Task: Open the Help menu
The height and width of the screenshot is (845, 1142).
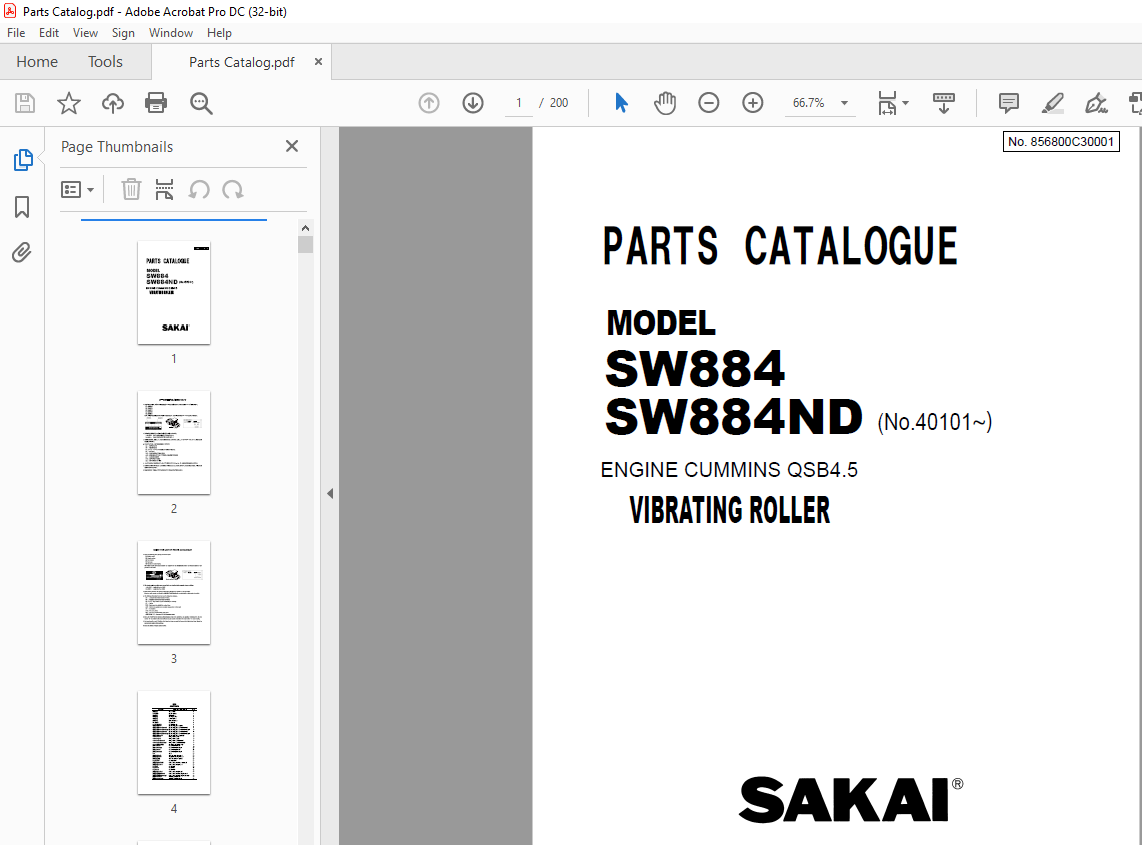Action: pos(218,33)
